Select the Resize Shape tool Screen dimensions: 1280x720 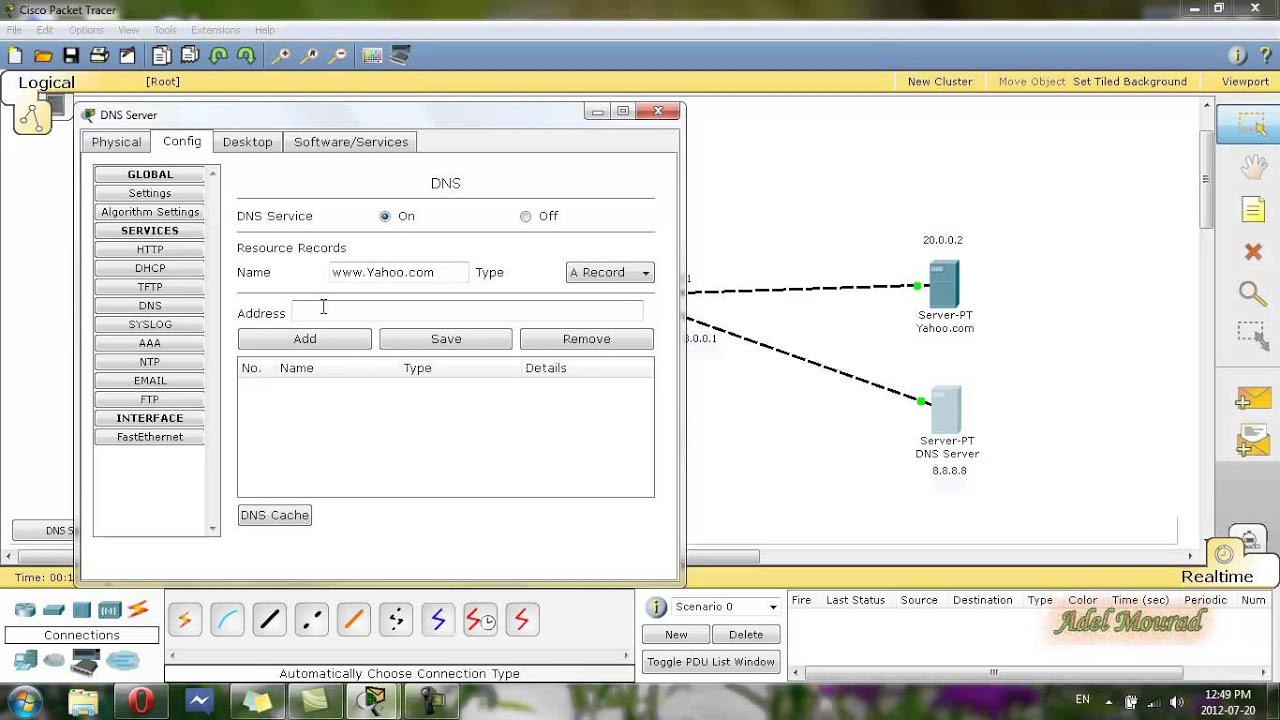pyautogui.click(x=1252, y=335)
